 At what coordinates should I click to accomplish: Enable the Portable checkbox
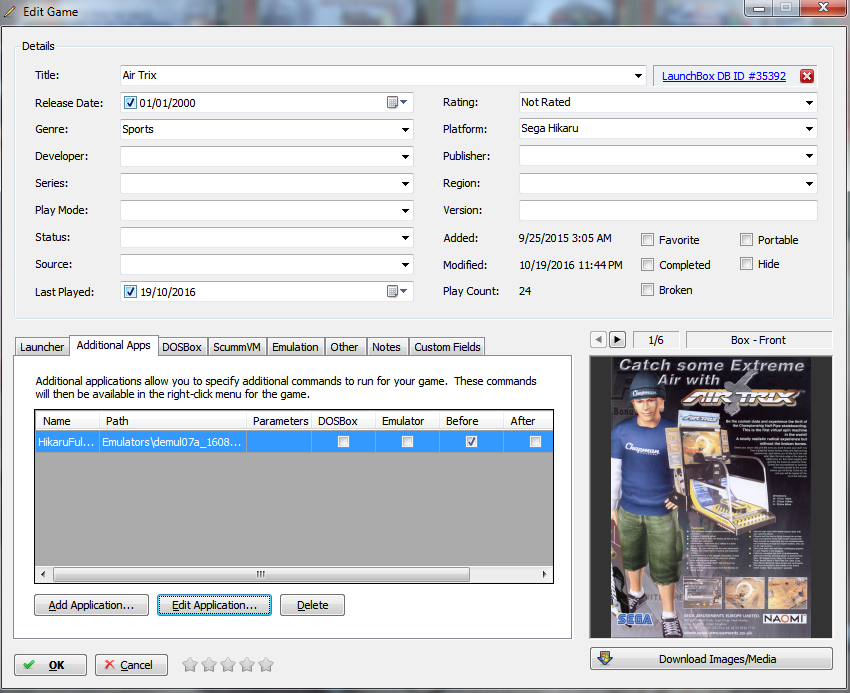746,240
